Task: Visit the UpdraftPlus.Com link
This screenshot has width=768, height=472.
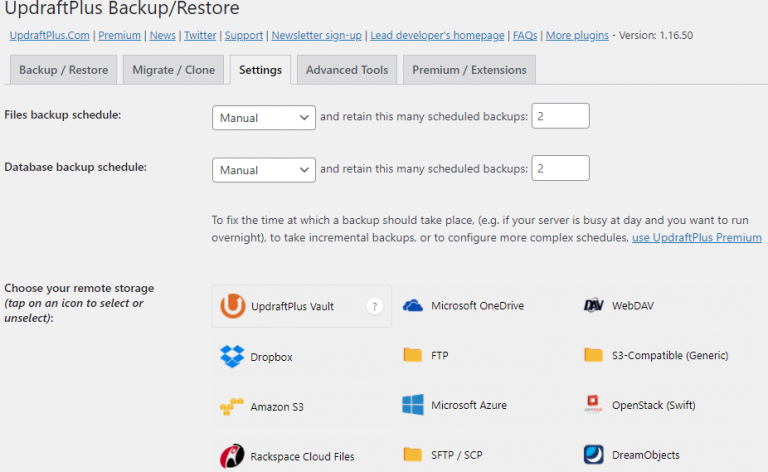Action: 49,35
